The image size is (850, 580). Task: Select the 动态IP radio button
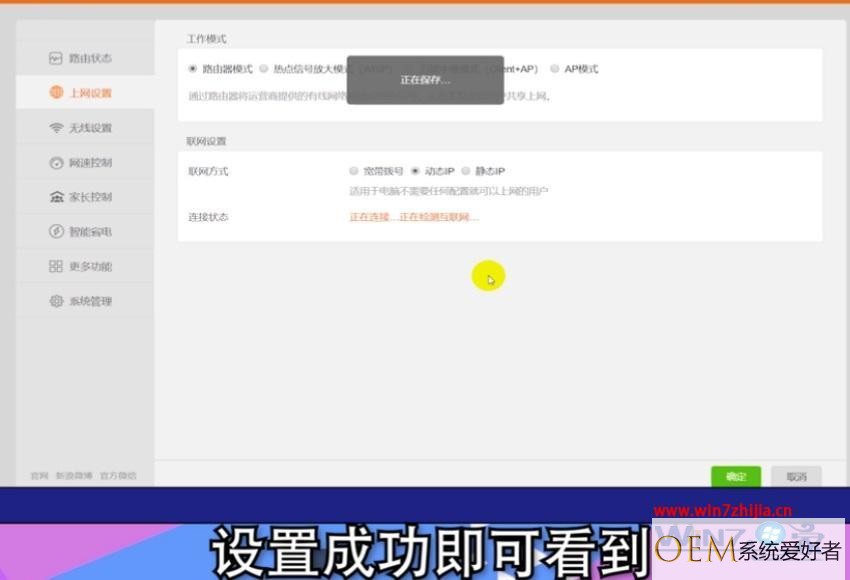pyautogui.click(x=415, y=171)
